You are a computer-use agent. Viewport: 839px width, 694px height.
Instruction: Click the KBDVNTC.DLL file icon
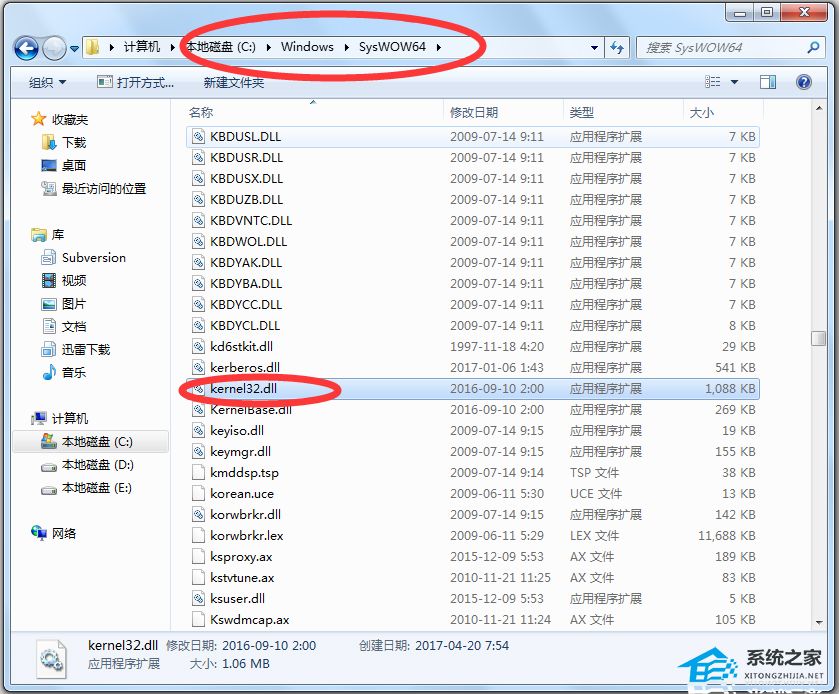pos(199,220)
